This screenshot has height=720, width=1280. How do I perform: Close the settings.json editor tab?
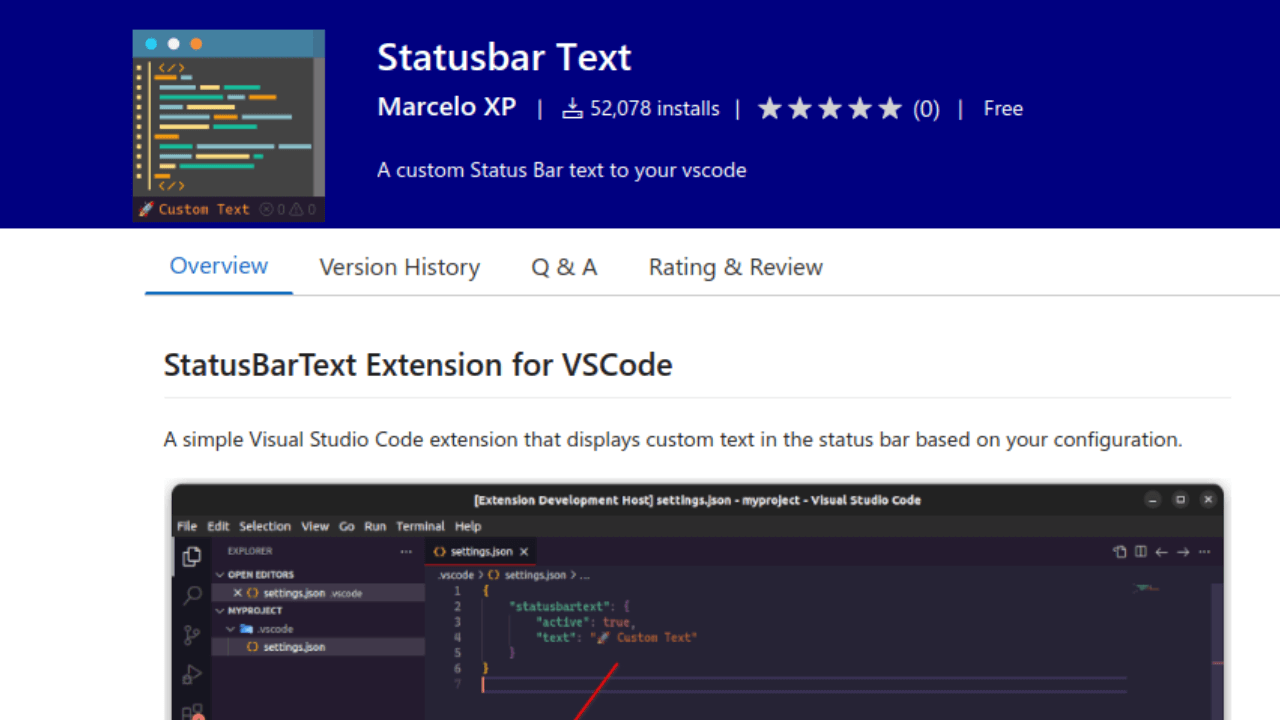(524, 551)
